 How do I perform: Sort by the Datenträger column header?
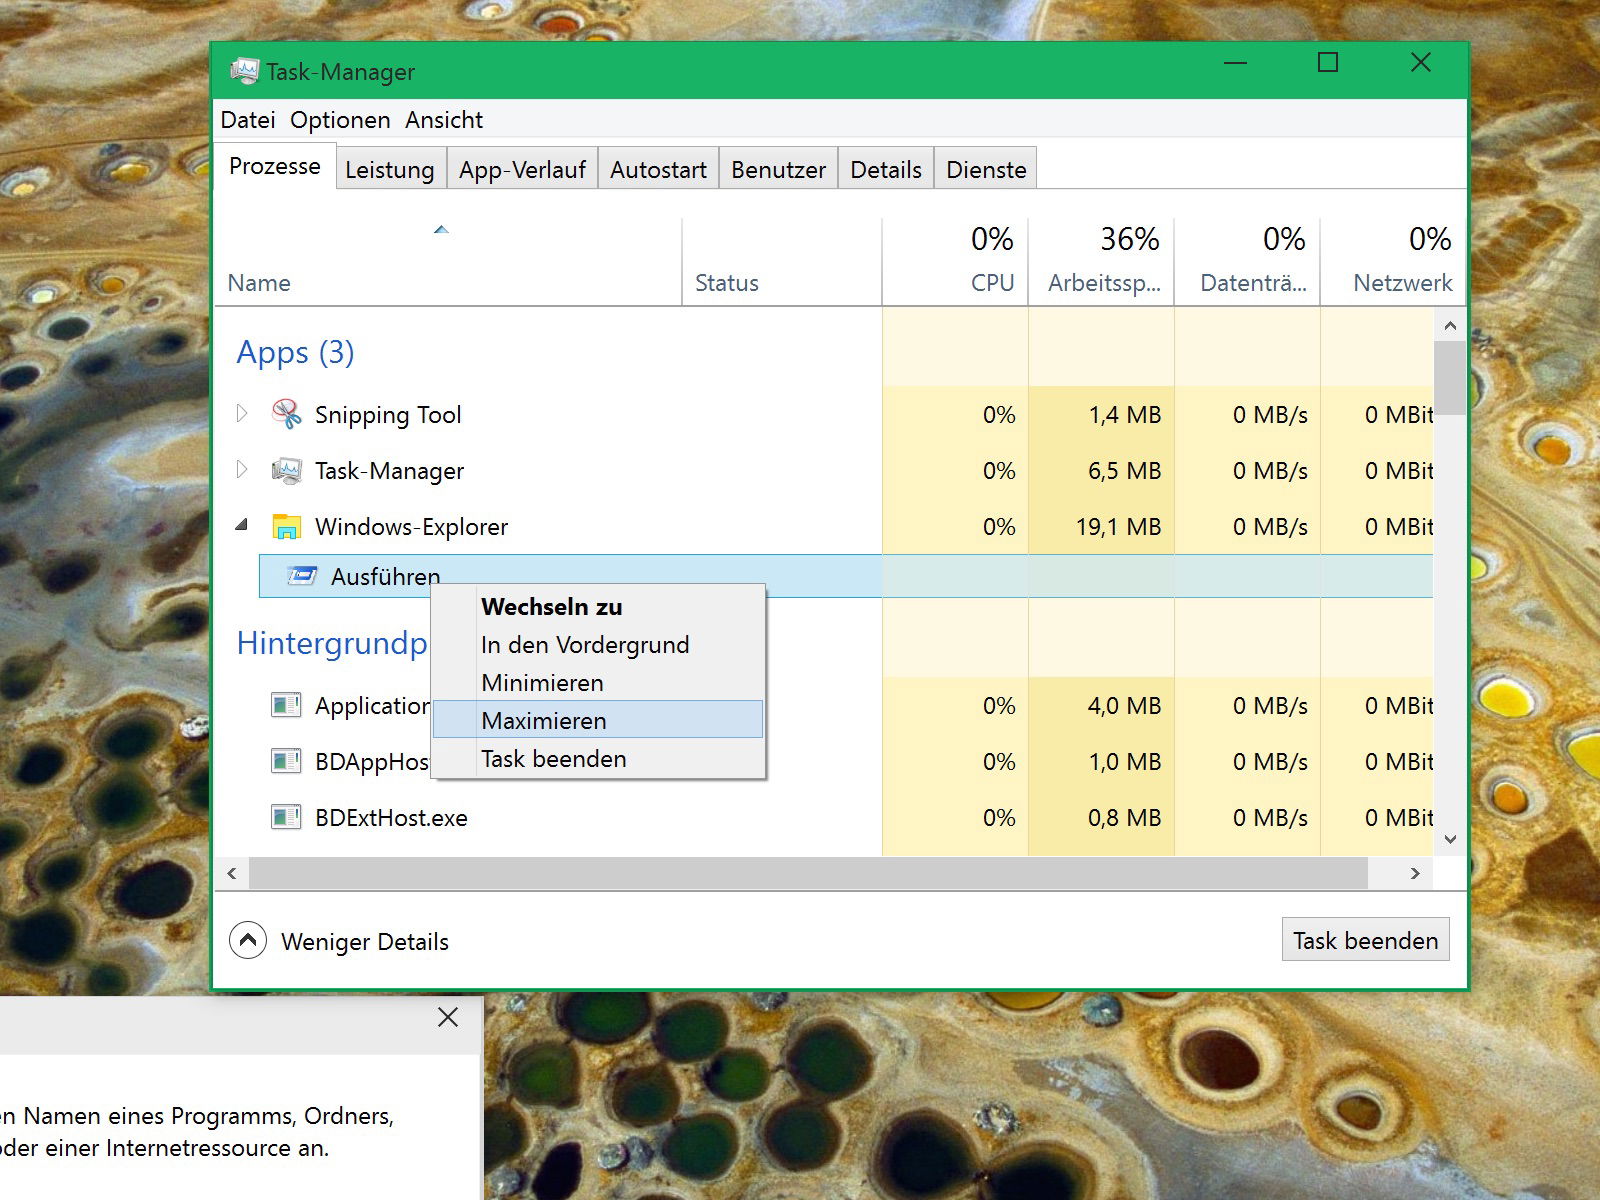1247,262
